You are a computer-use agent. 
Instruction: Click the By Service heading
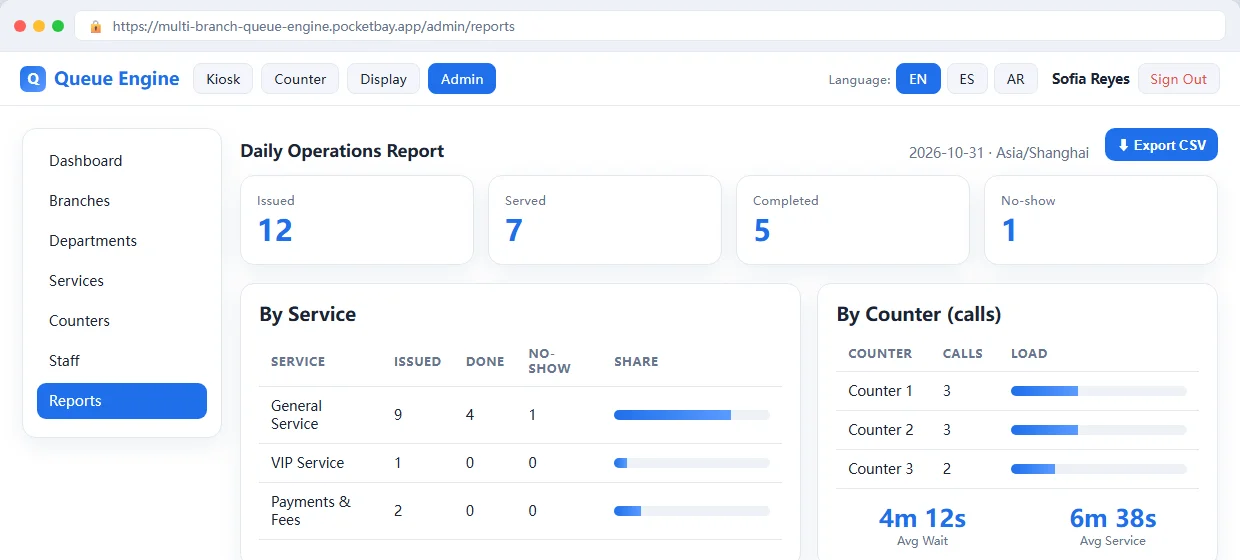(308, 314)
